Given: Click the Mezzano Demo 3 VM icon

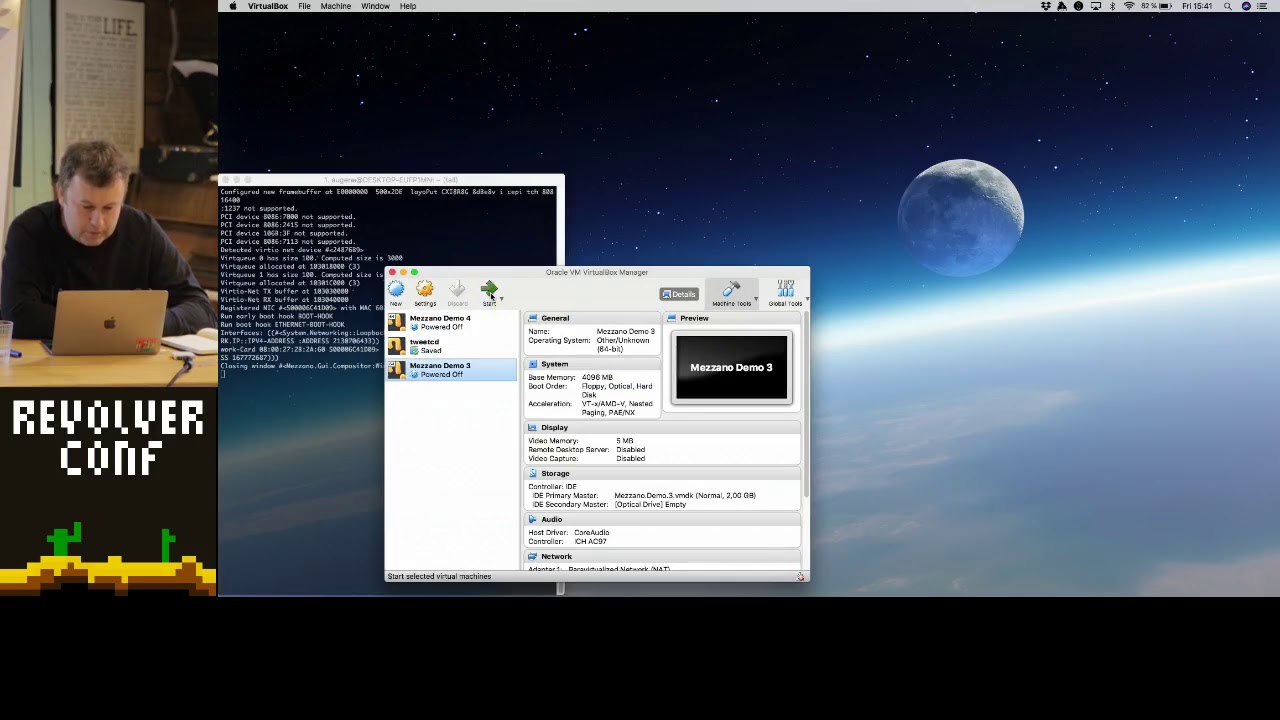Looking at the screenshot, I should click(x=397, y=369).
